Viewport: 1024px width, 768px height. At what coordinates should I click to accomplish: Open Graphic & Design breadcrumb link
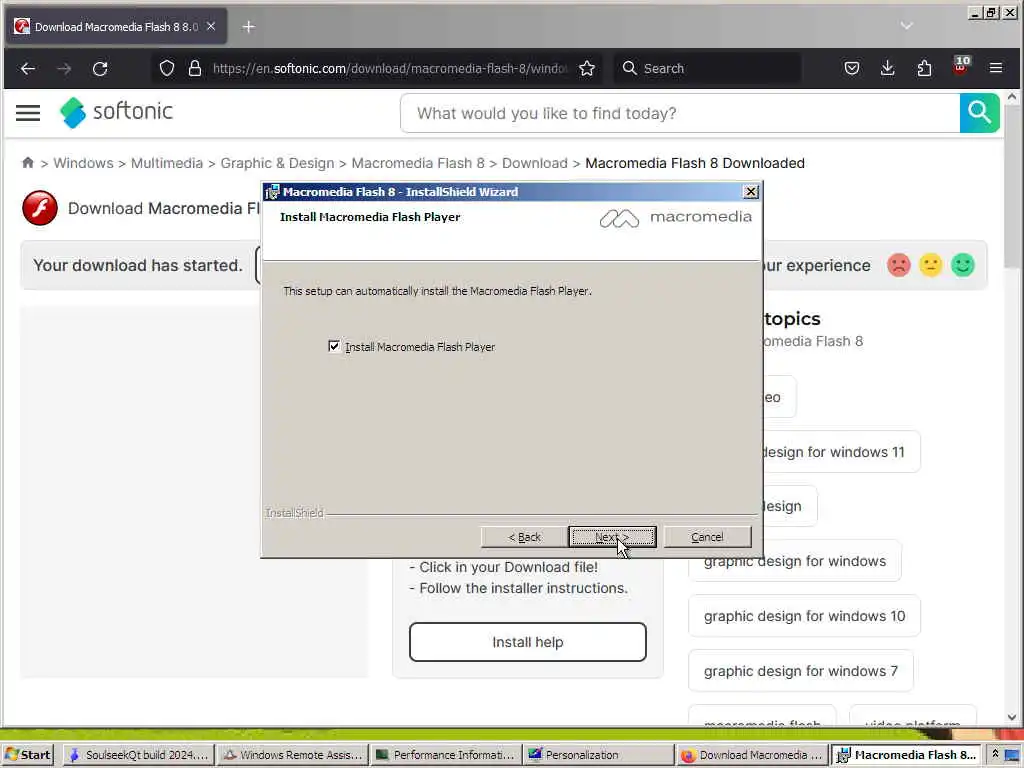tap(278, 163)
